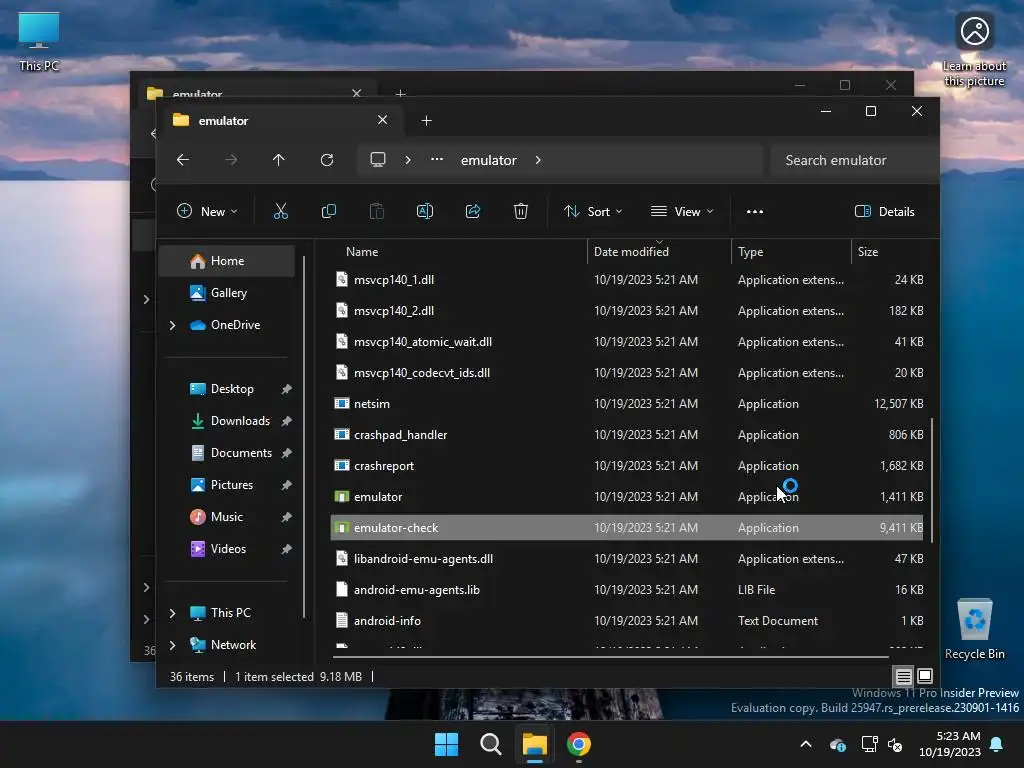The image size is (1024, 768).
Task: Select the crashpad_handler file
Action: 627,435
